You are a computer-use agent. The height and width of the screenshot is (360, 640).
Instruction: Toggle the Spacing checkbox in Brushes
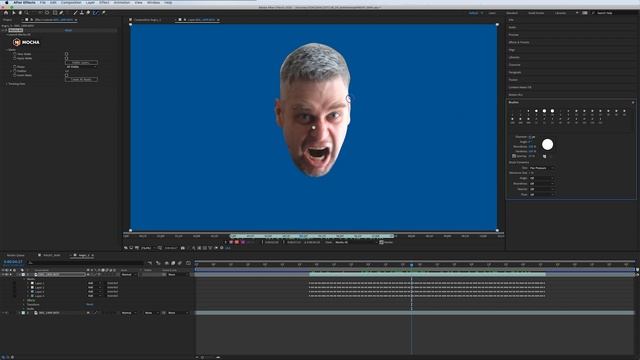514,156
